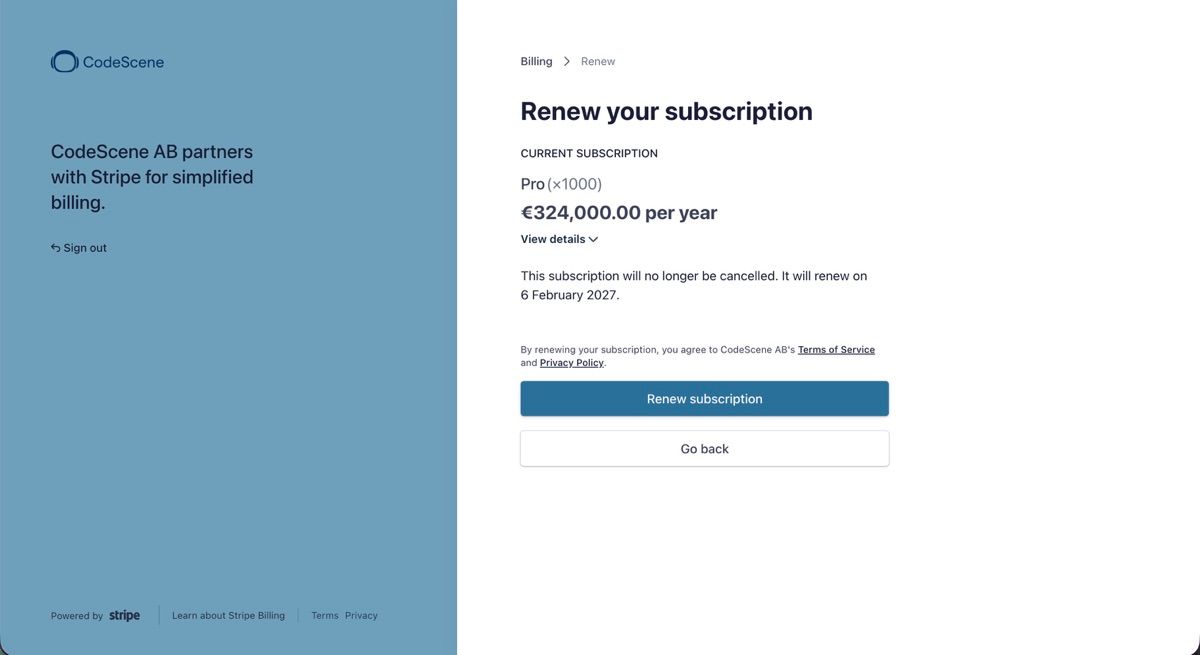Click the €324,000.00 per year price
This screenshot has width=1200, height=655.
[x=619, y=212]
